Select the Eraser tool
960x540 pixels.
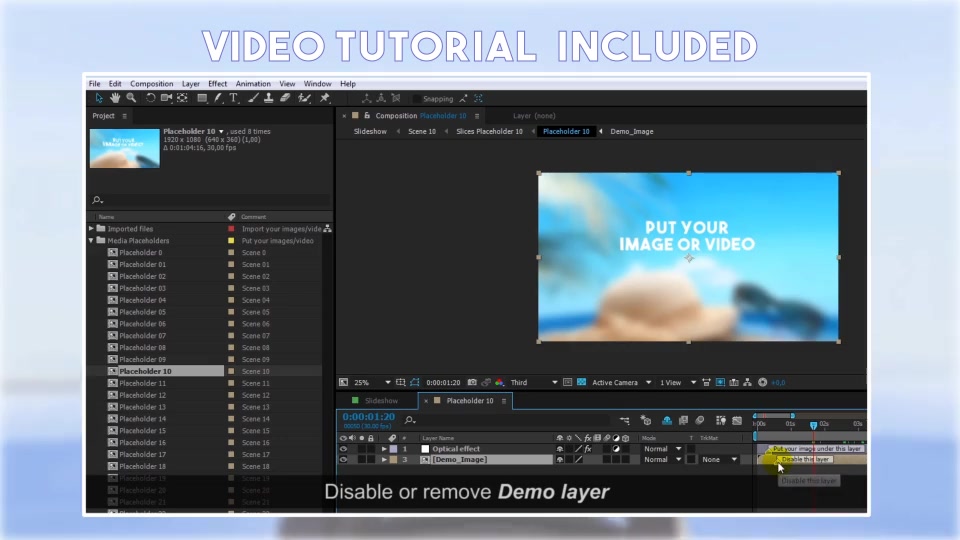[x=285, y=98]
